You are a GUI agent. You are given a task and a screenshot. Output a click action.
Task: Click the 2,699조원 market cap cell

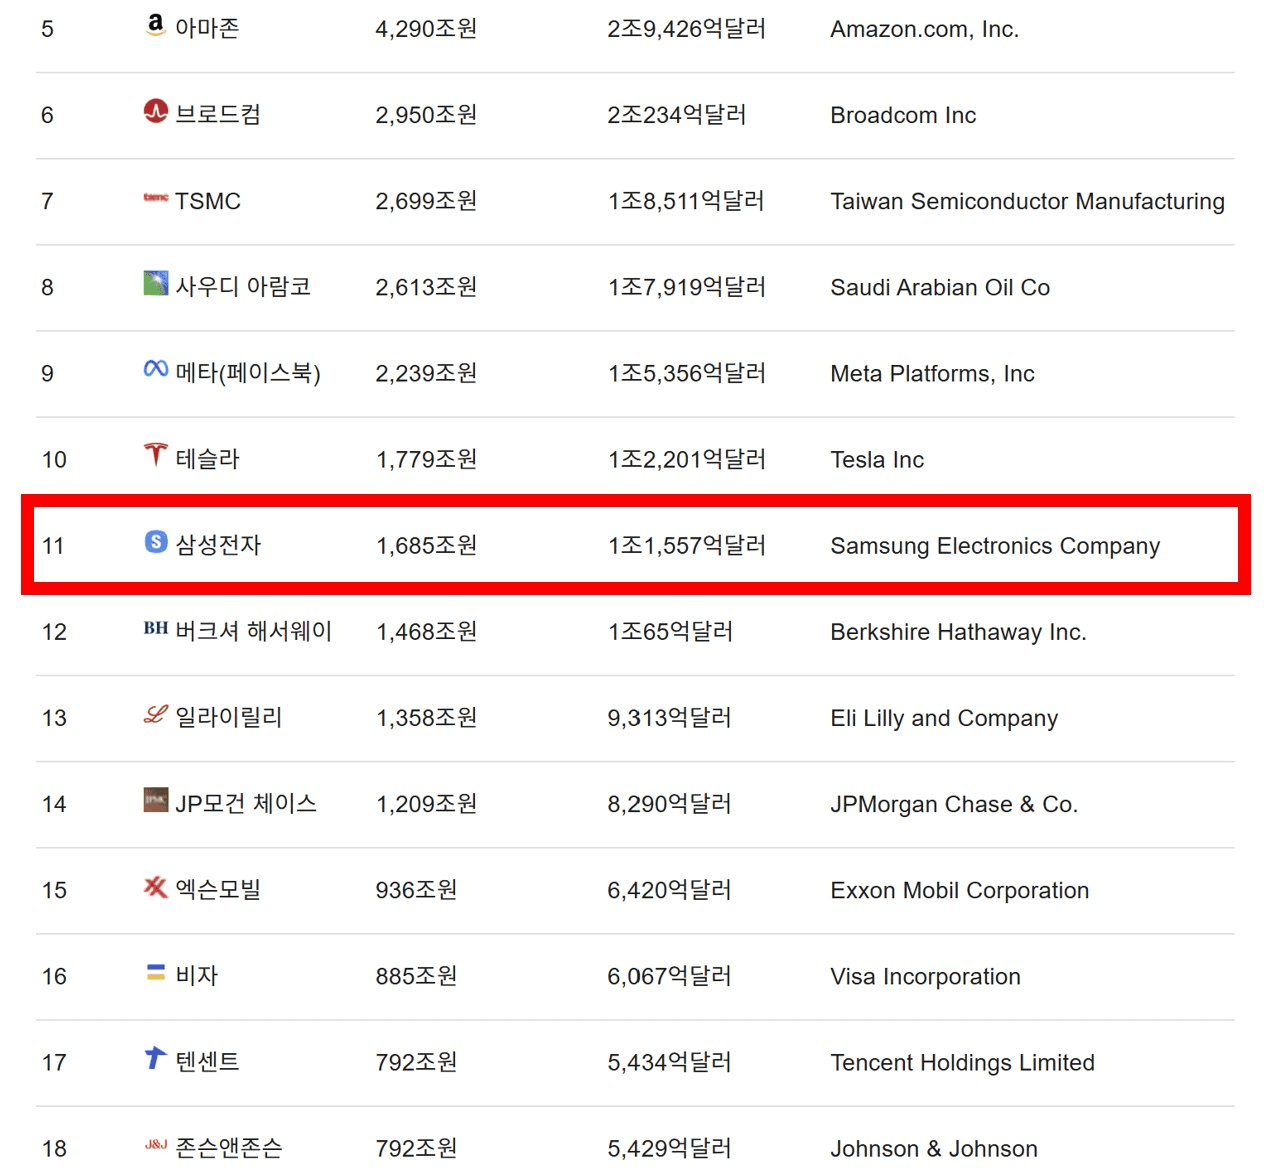(426, 201)
